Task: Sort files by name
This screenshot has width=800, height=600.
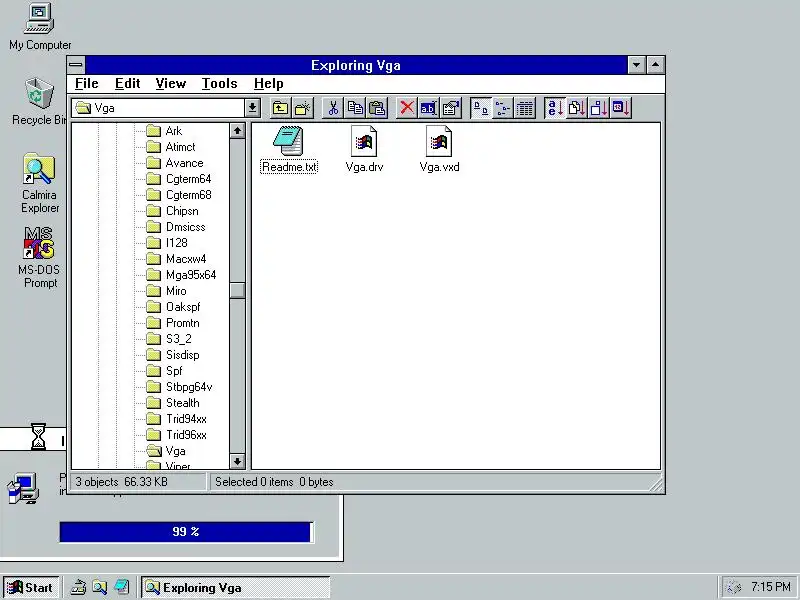Action: coord(555,108)
